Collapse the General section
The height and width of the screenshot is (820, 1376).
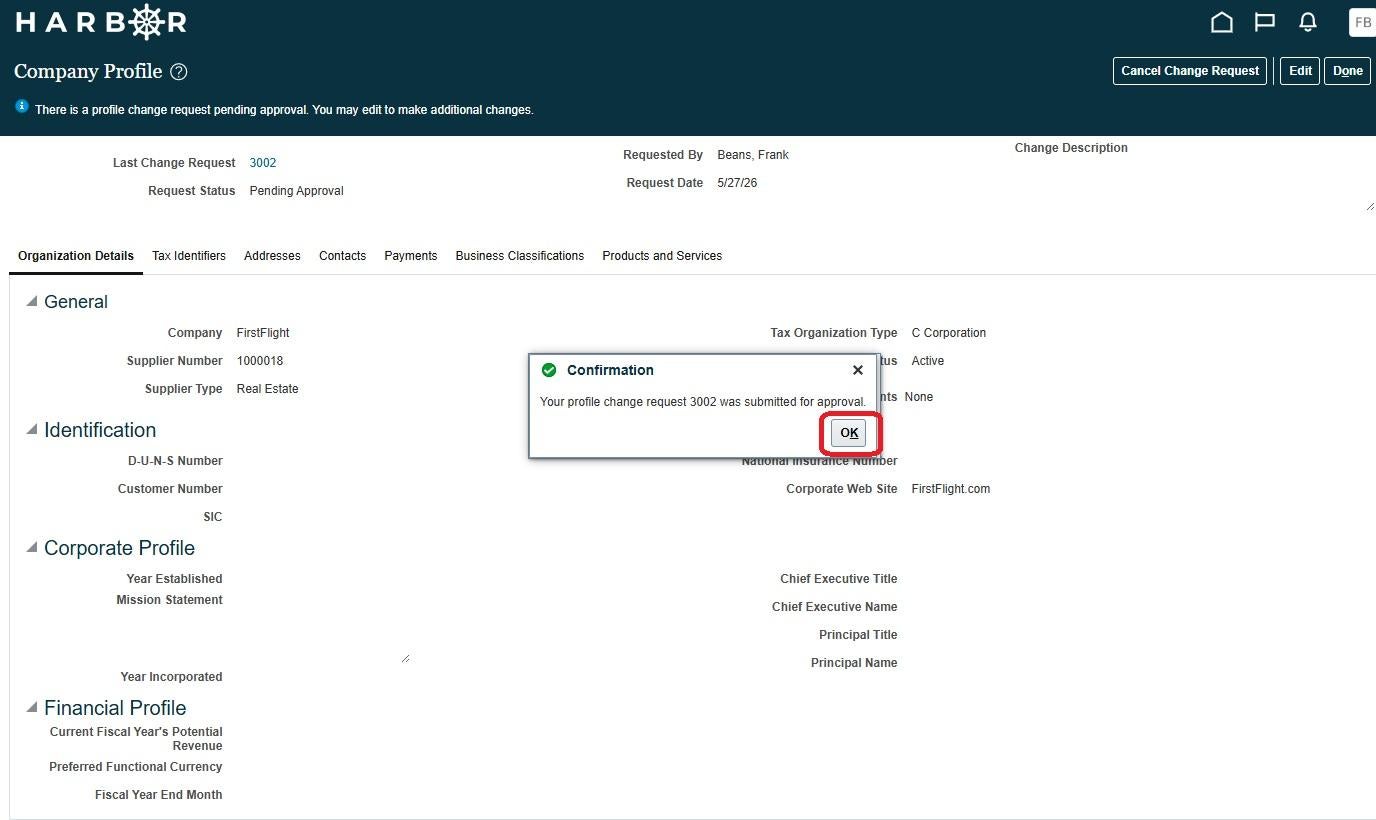32,301
